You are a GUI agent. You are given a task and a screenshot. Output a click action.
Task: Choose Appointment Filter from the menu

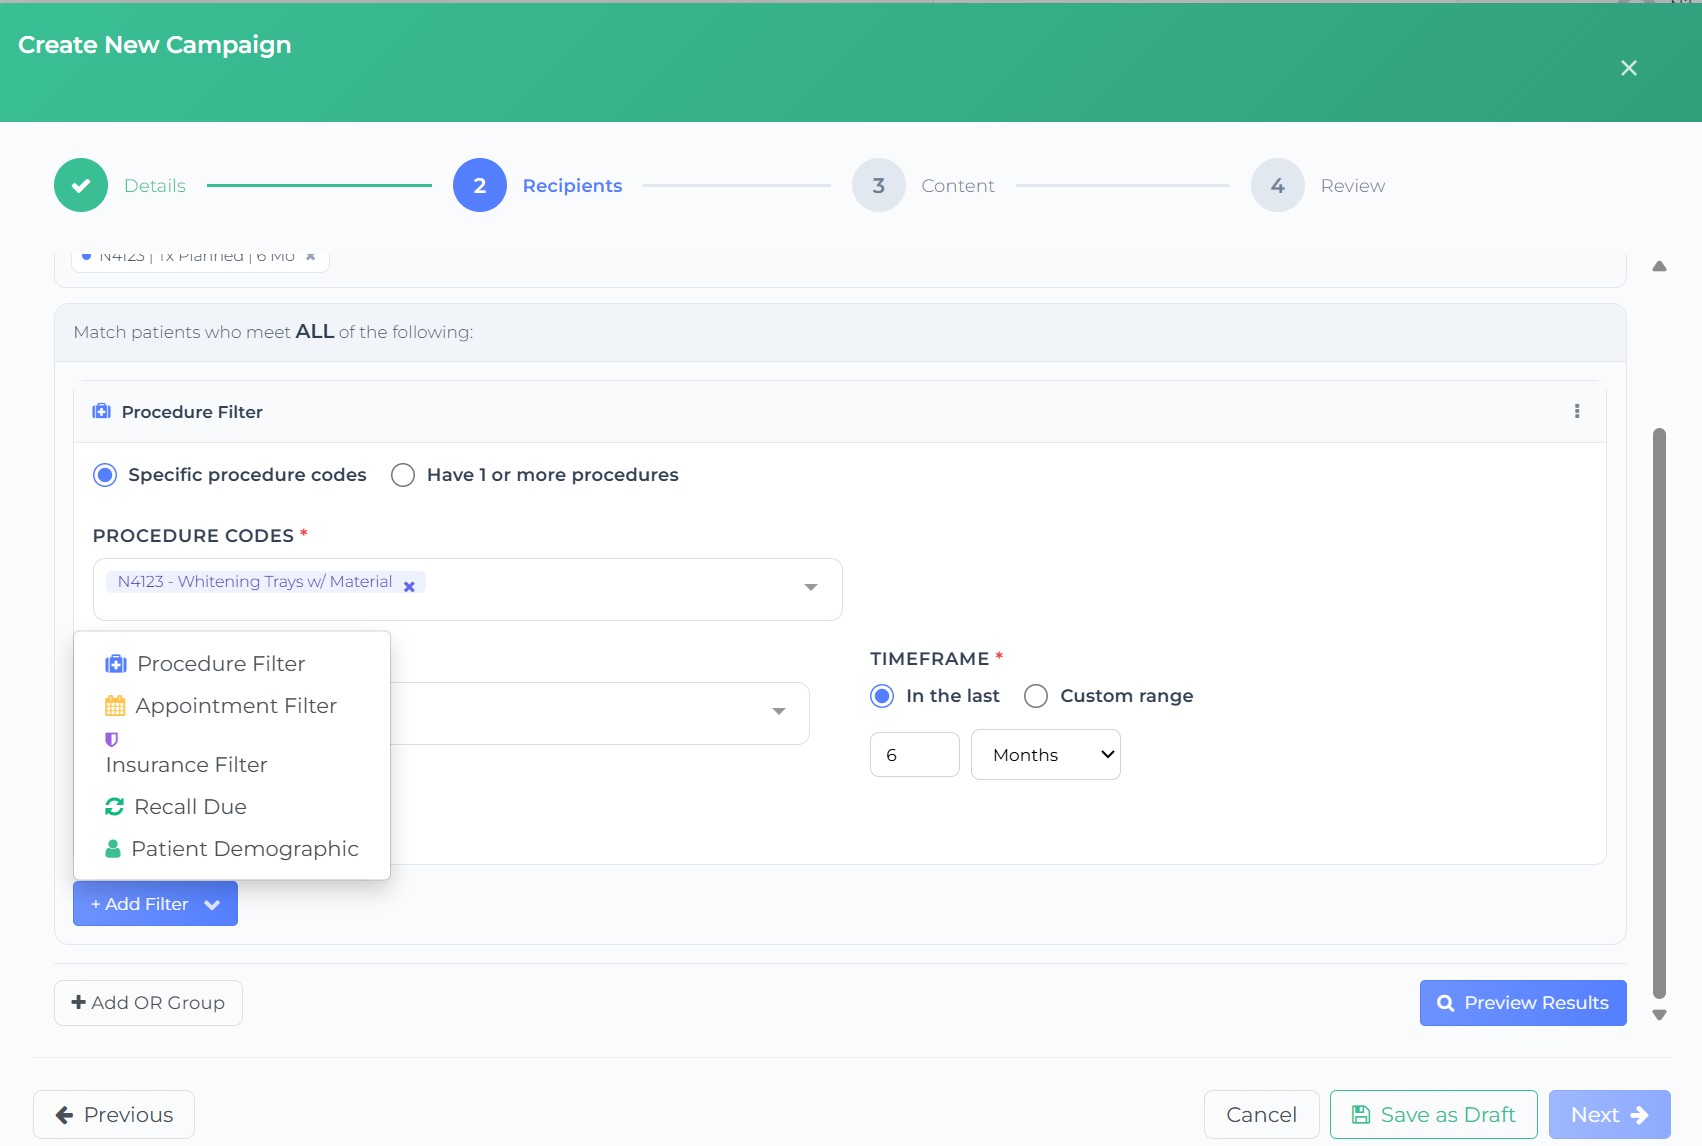pyautogui.click(x=235, y=706)
